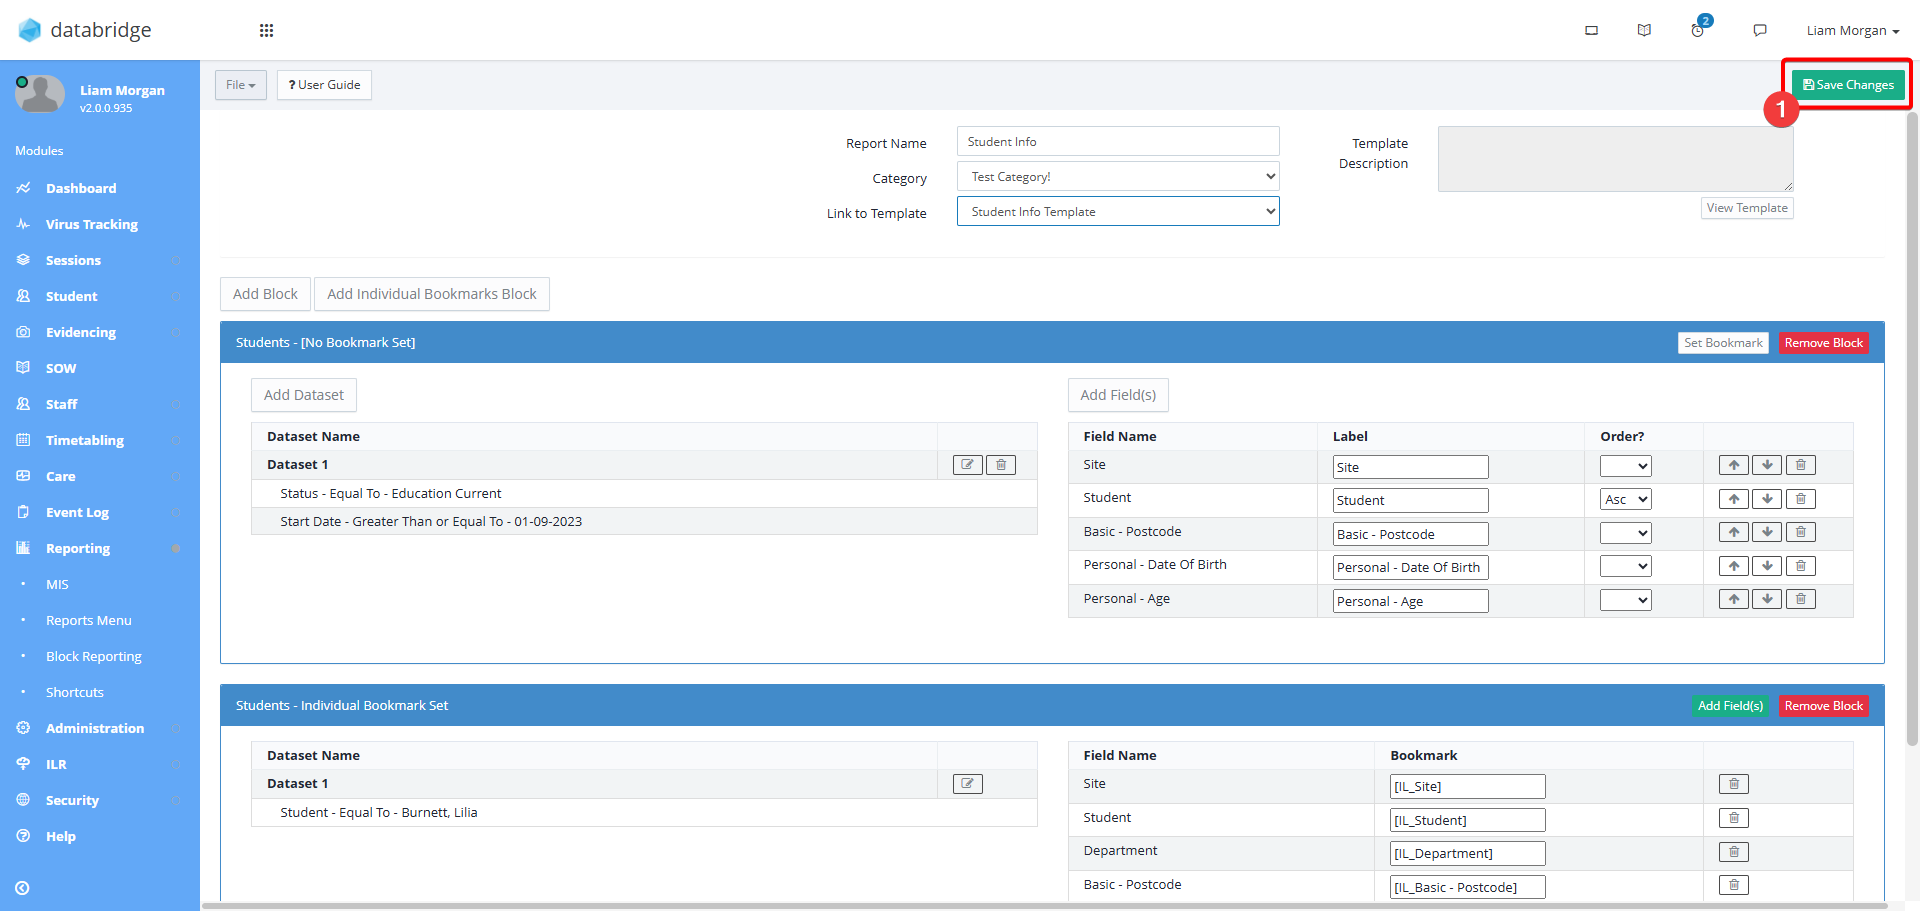The image size is (1920, 911).
Task: Open the Link to Template dropdown
Action: point(1118,212)
